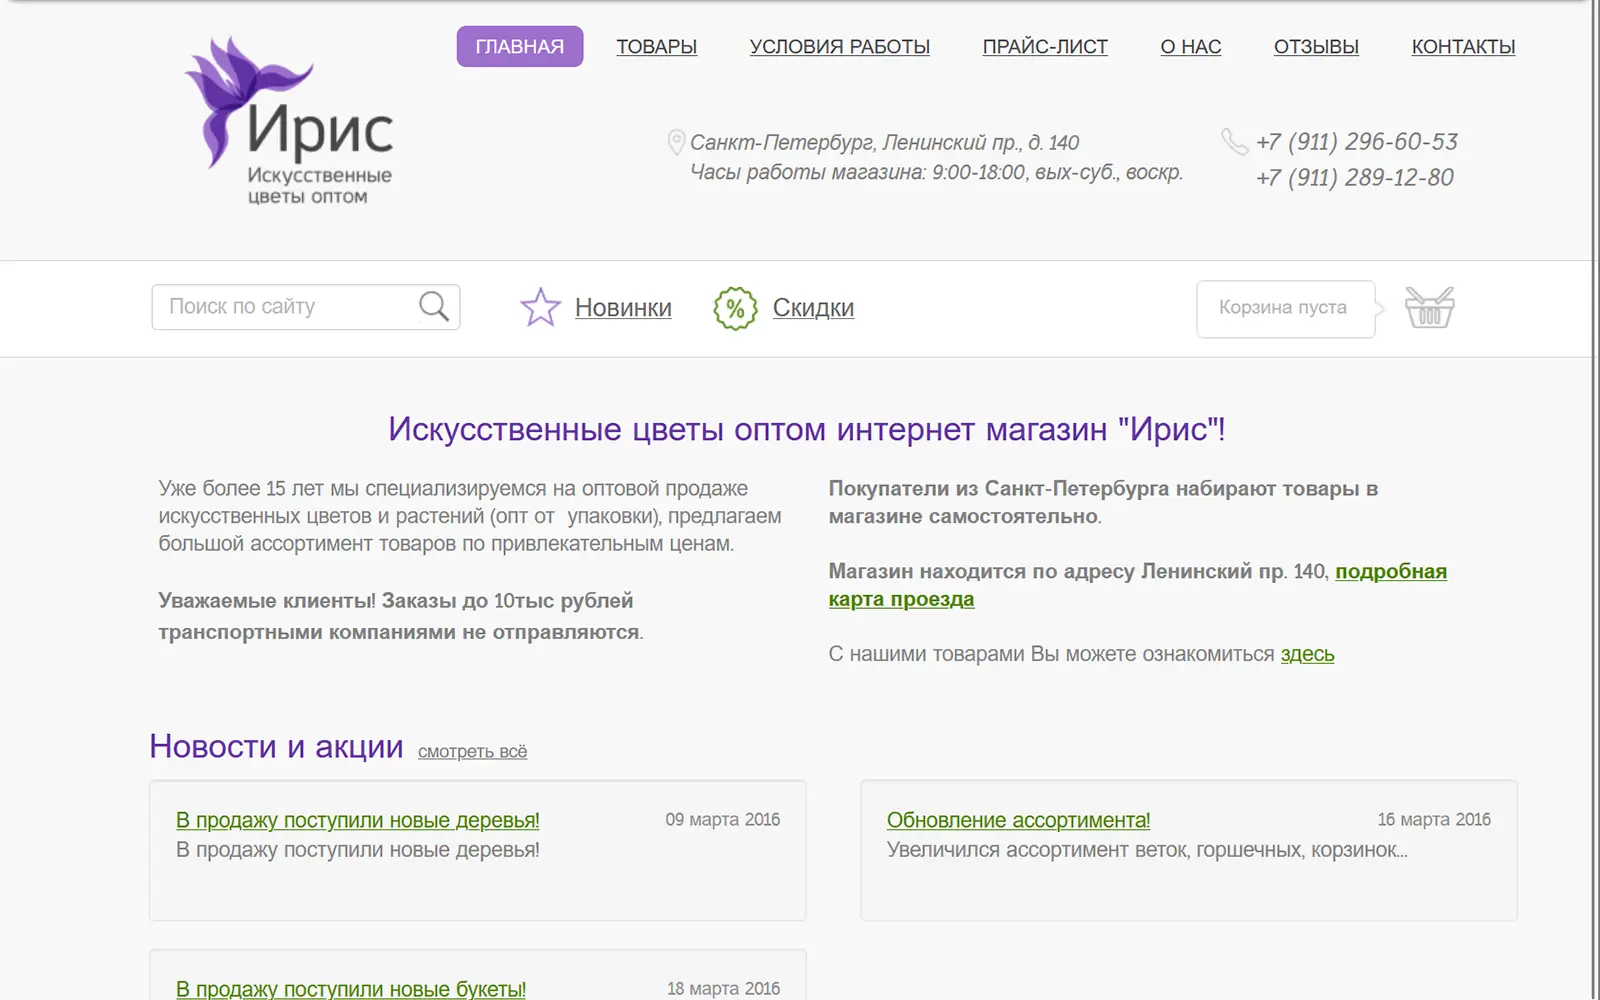
Task: Click the date 16 марта 2016
Action: tap(1434, 820)
